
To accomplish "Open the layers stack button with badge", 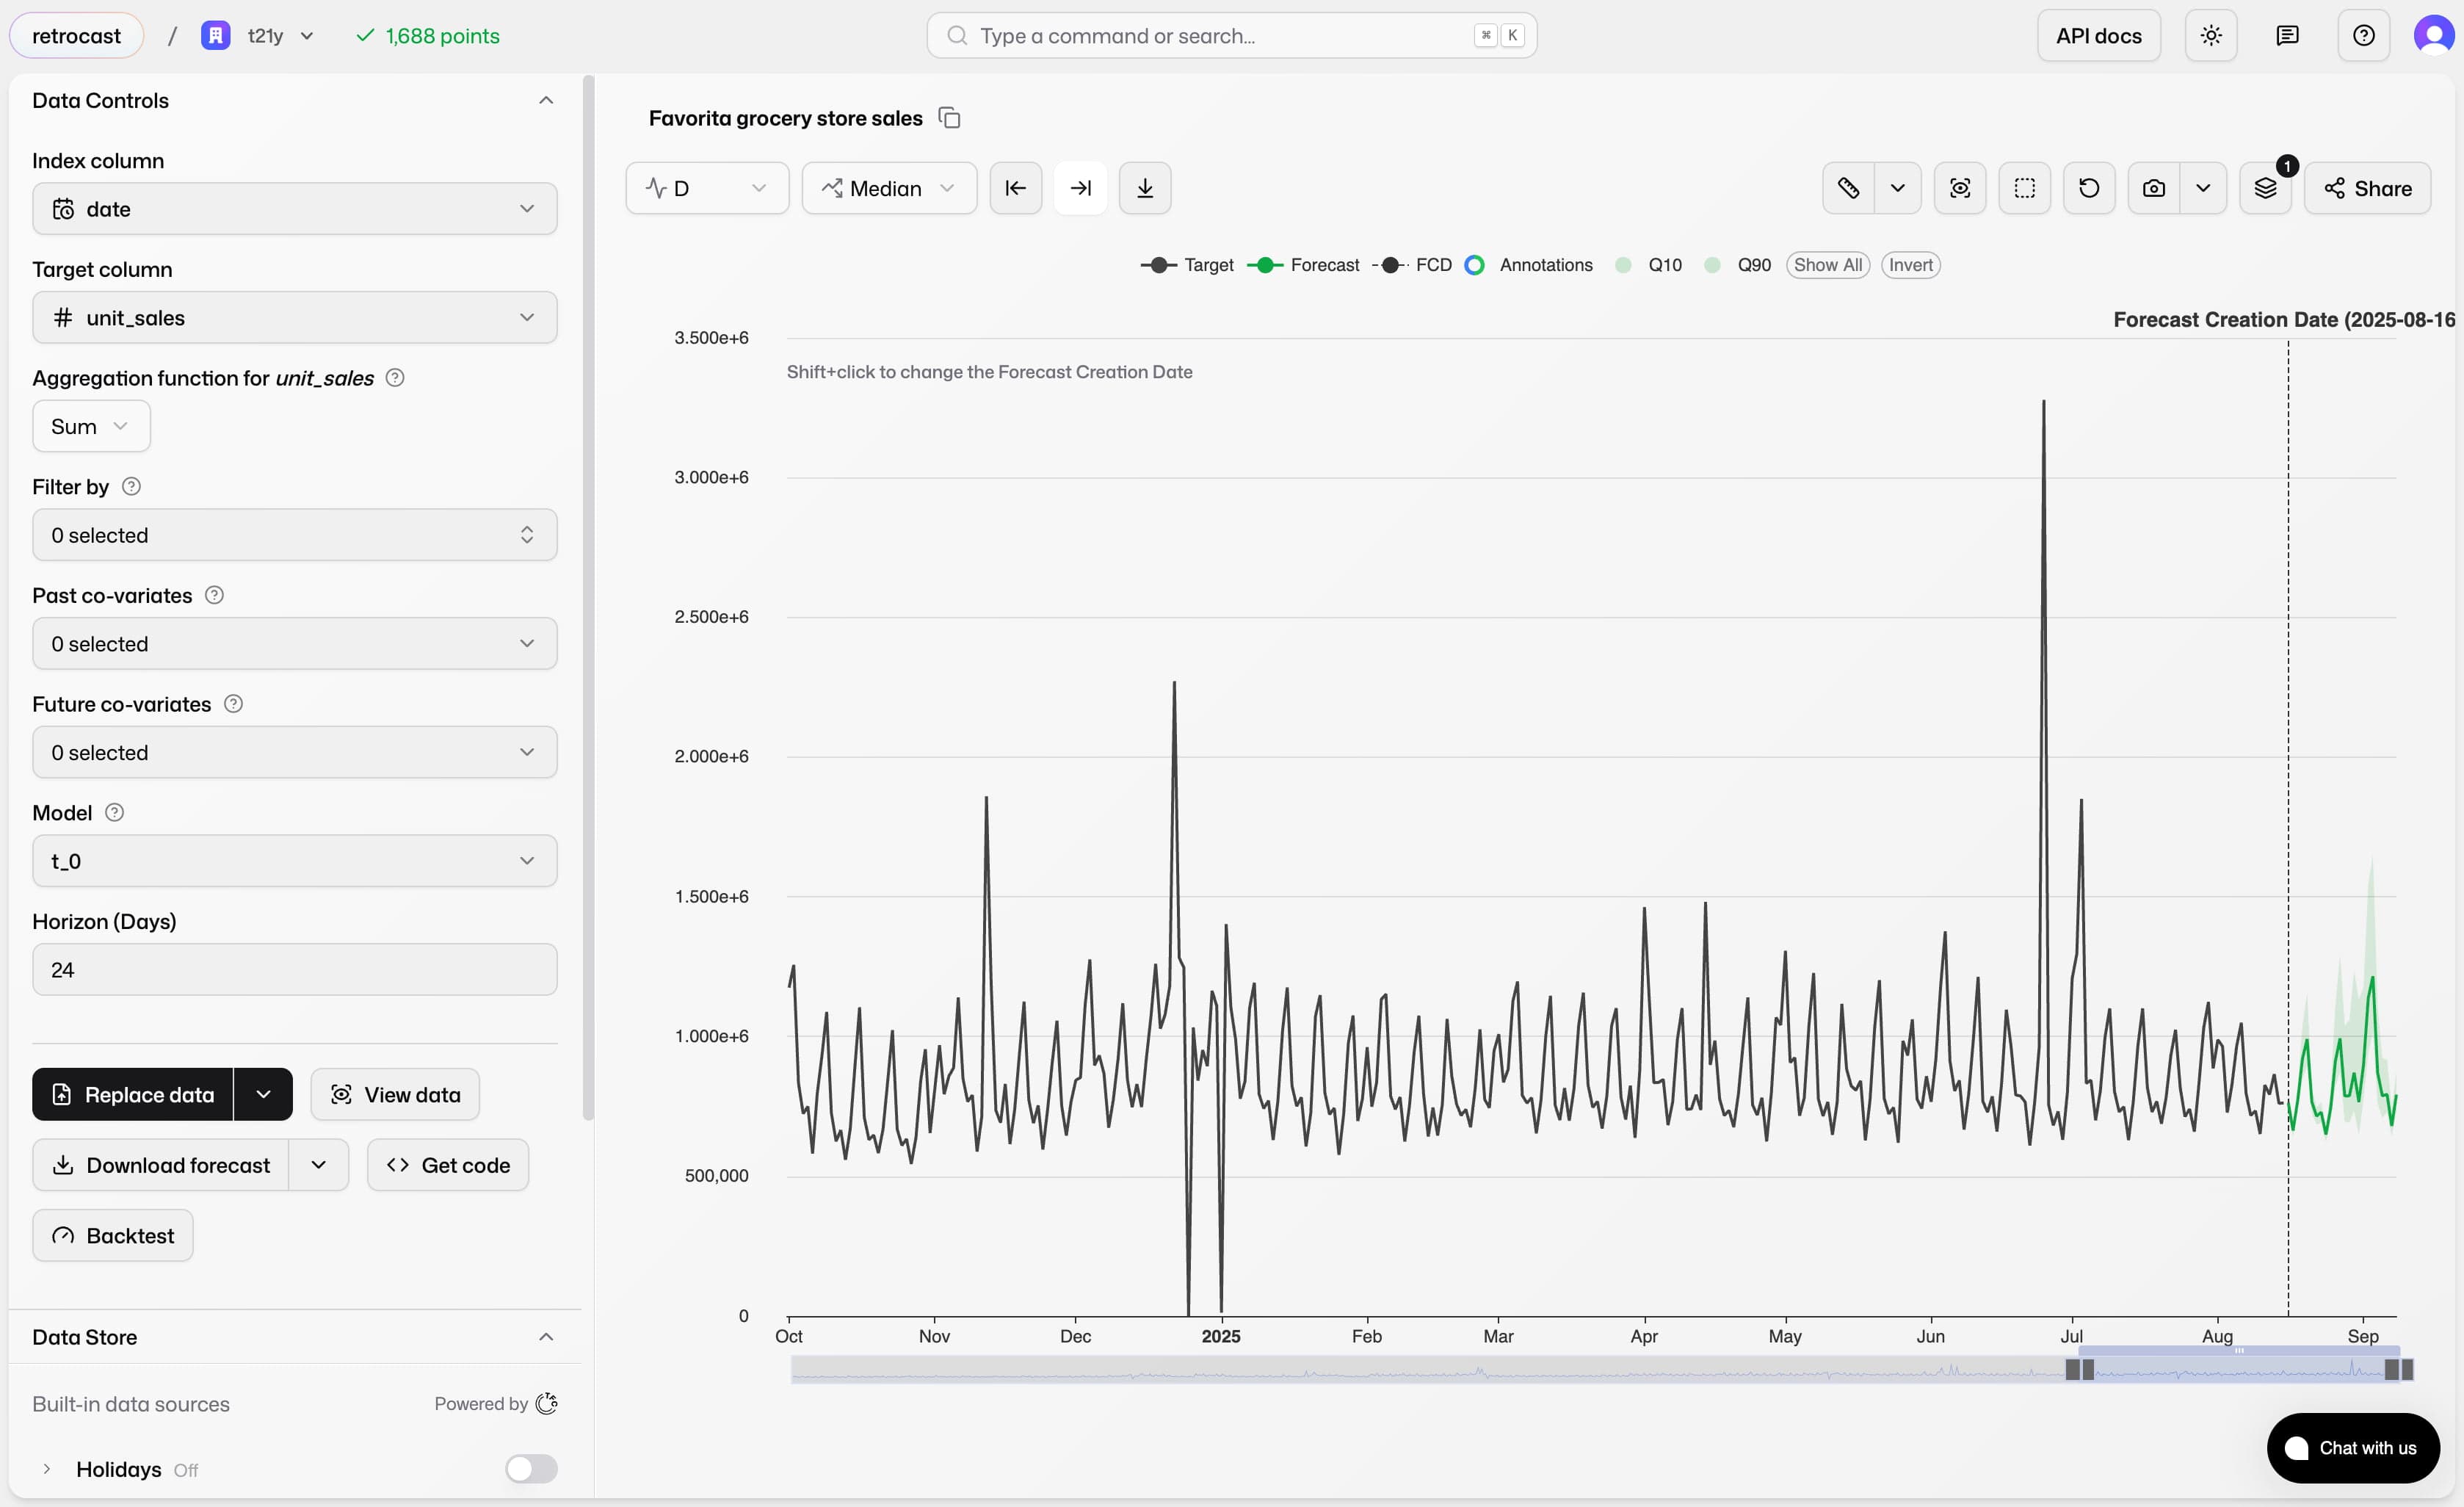I will click(2266, 188).
